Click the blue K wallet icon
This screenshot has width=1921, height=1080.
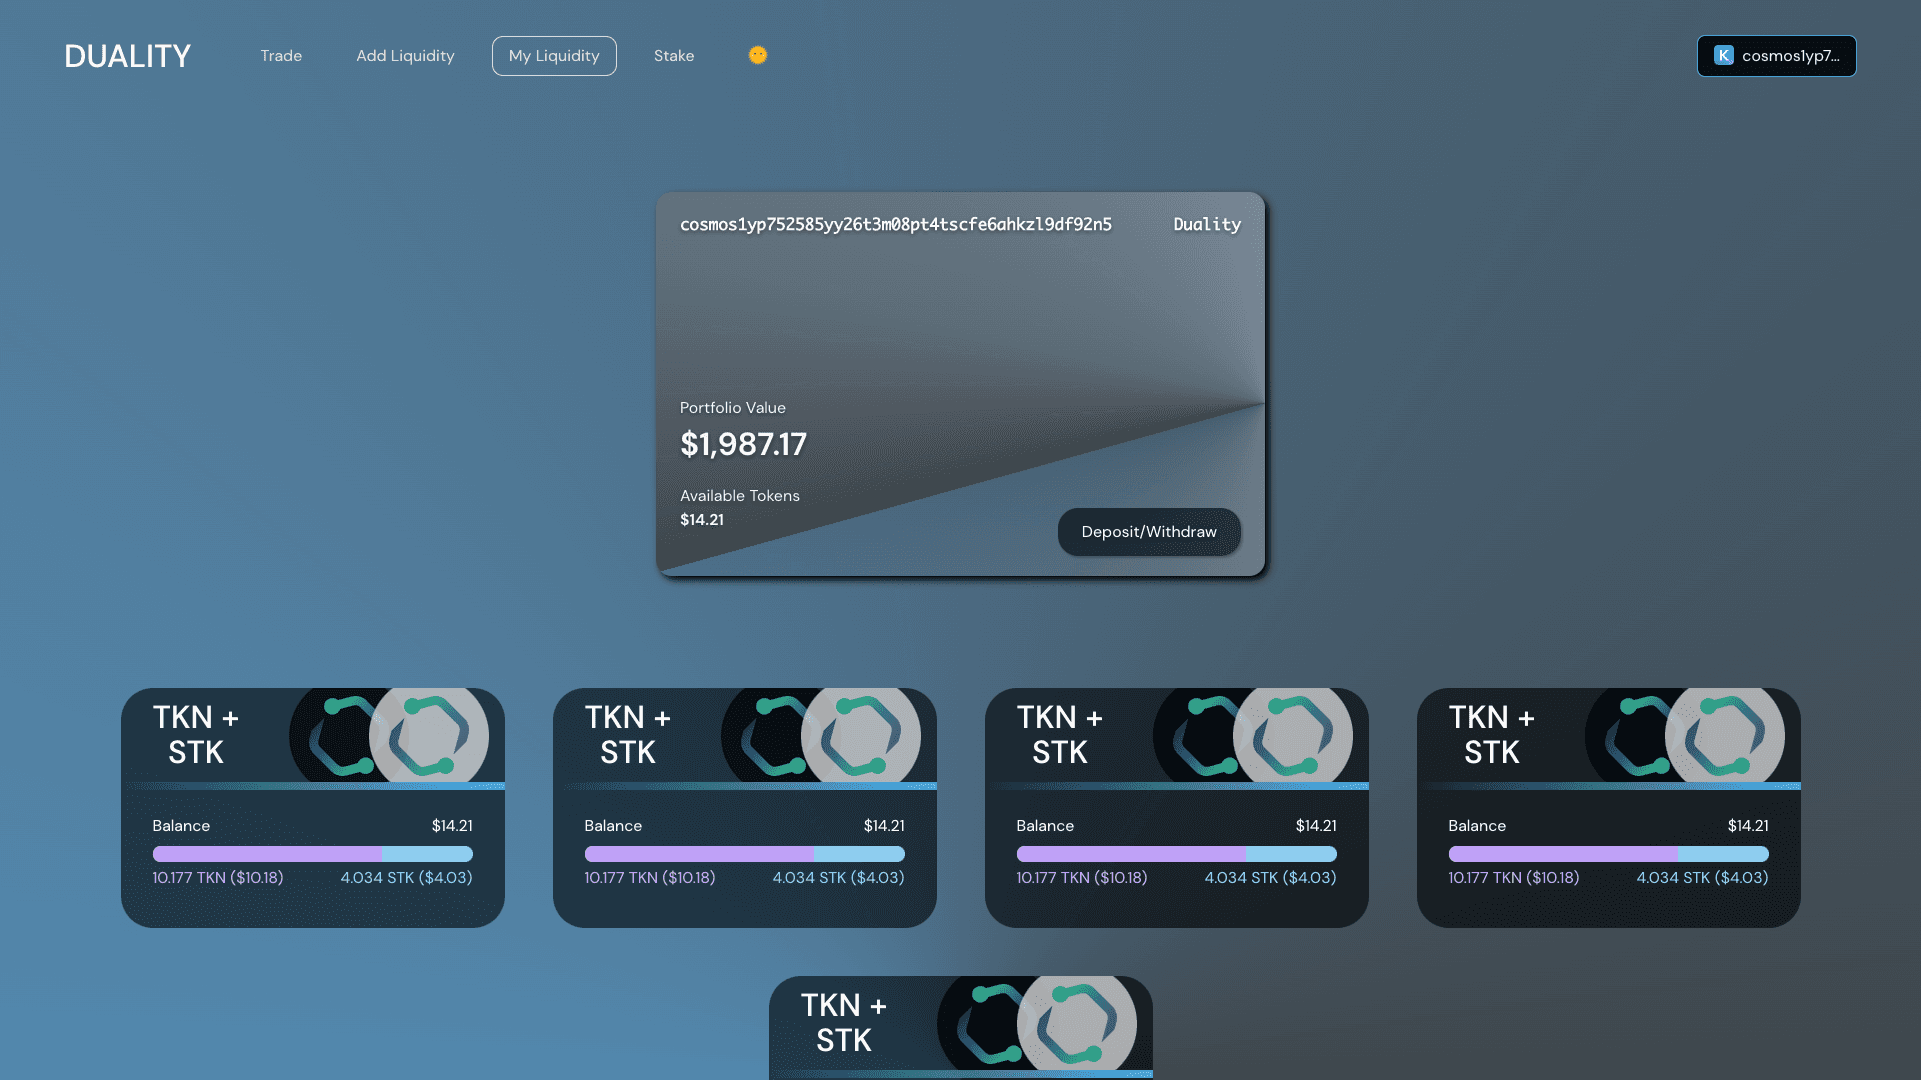(x=1724, y=56)
